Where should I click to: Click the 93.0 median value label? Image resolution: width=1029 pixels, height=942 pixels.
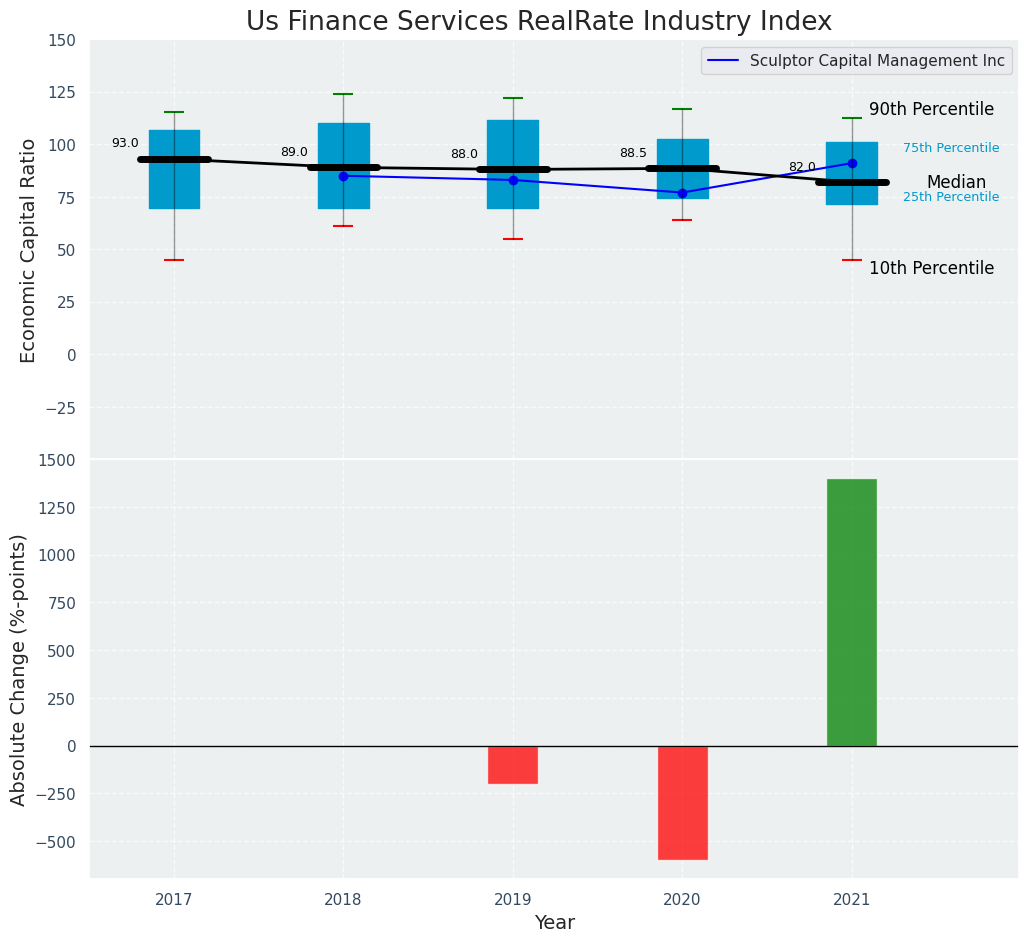point(125,144)
